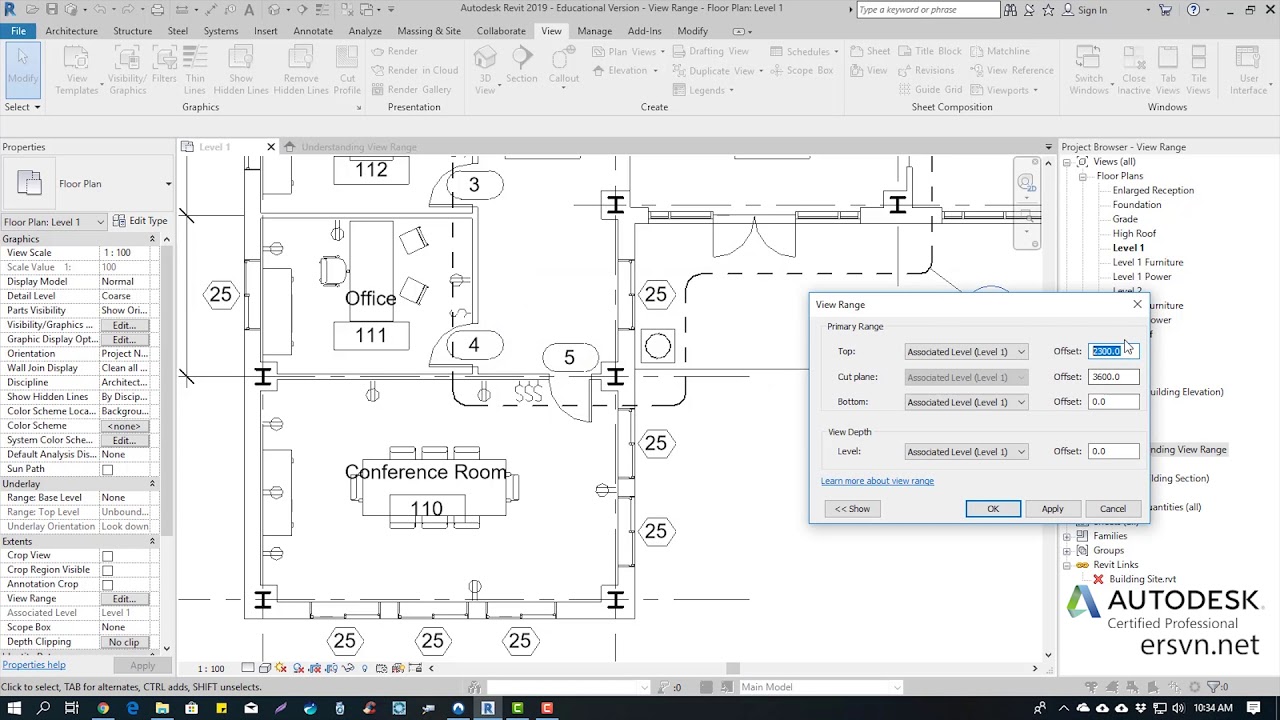Viewport: 1280px width, 720px height.
Task: Switch to the Collaborate ribbon tab
Action: [x=501, y=31]
